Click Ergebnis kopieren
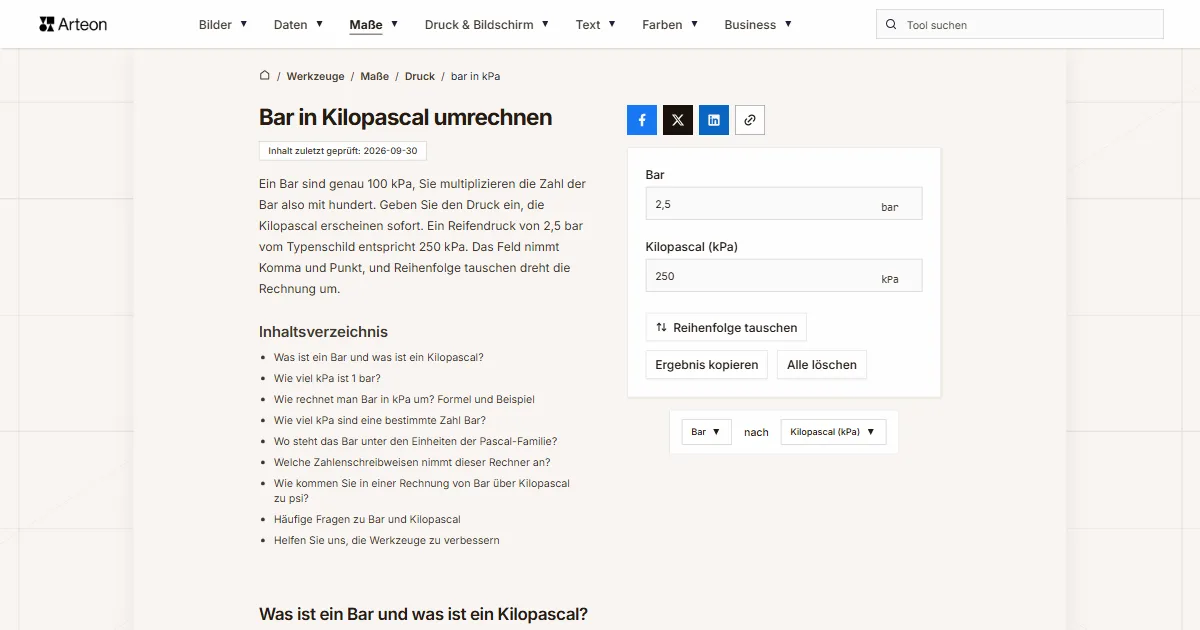The width and height of the screenshot is (1200, 630). point(707,365)
